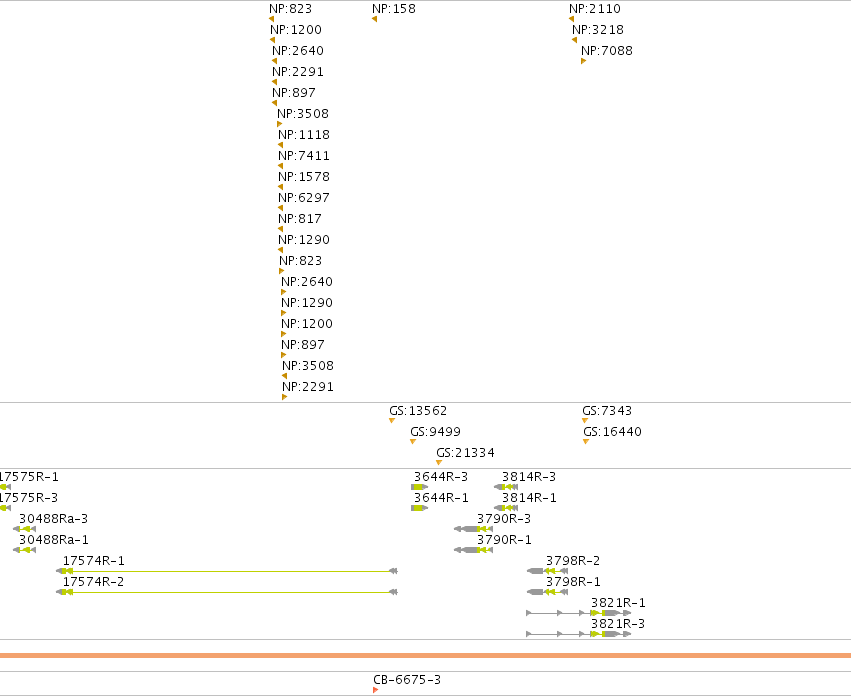This screenshot has width=851, height=696.
Task: Click the 17574R-2 transcript label
Action: (x=93, y=582)
